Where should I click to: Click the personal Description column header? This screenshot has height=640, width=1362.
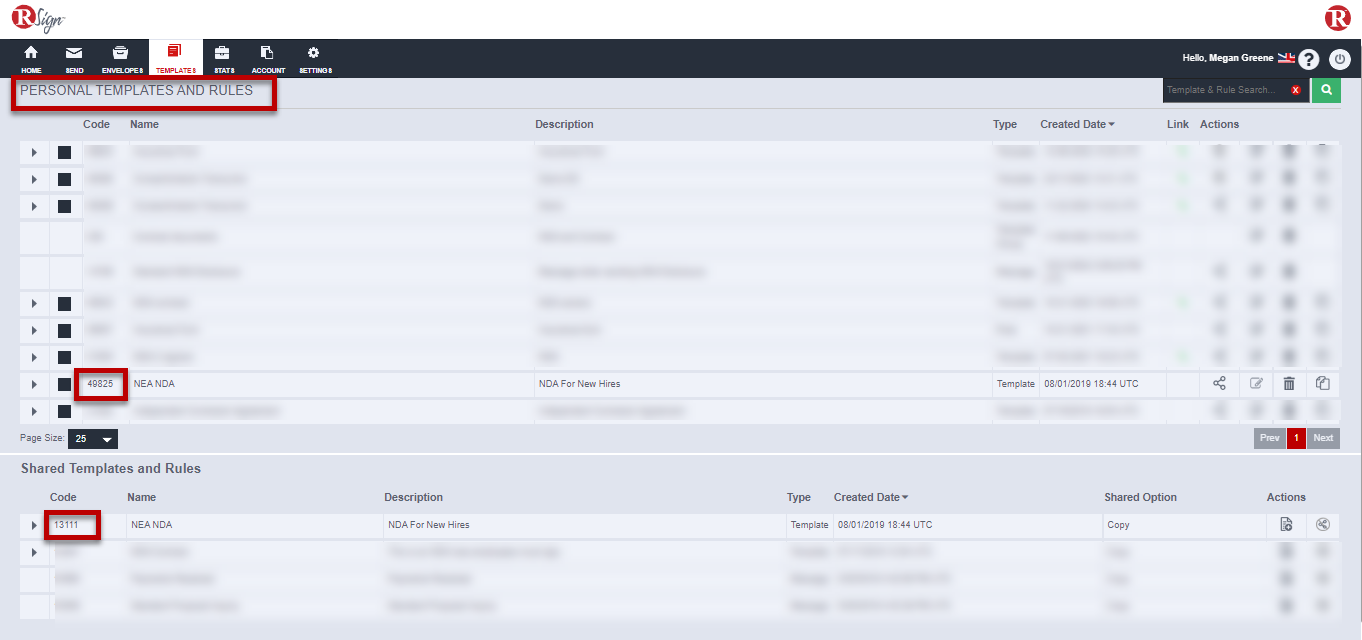click(x=564, y=124)
